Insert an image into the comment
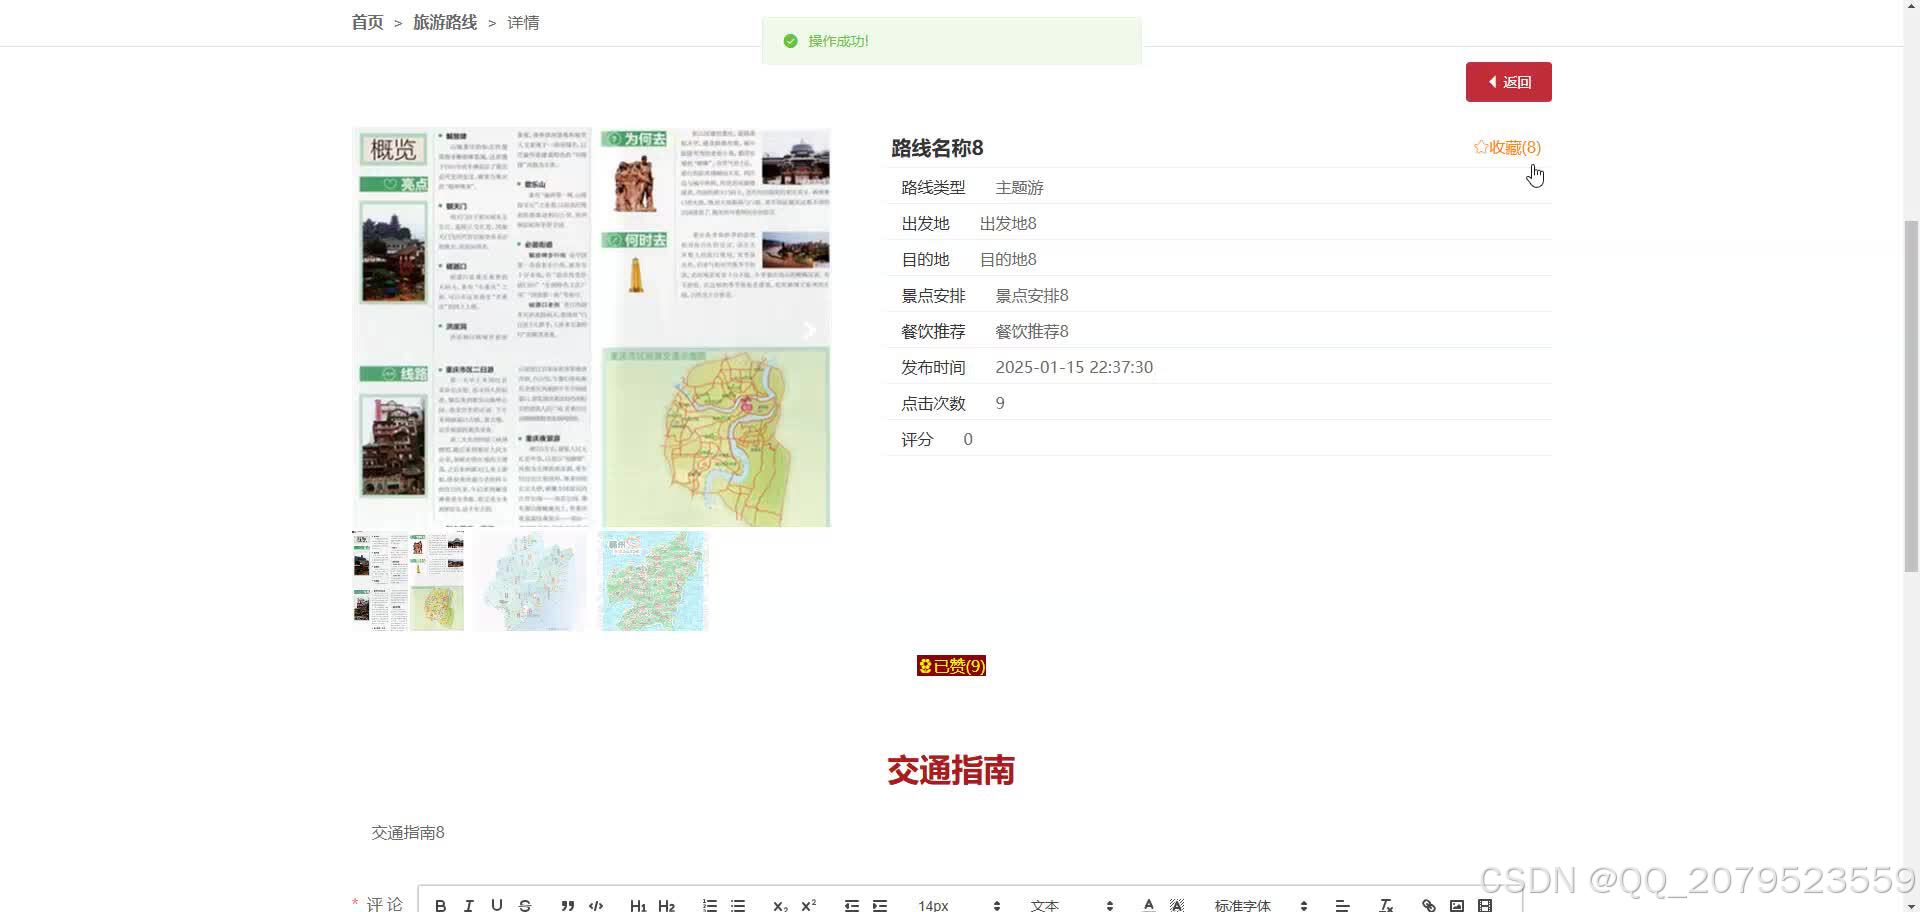The image size is (1920, 912). pyautogui.click(x=1457, y=905)
